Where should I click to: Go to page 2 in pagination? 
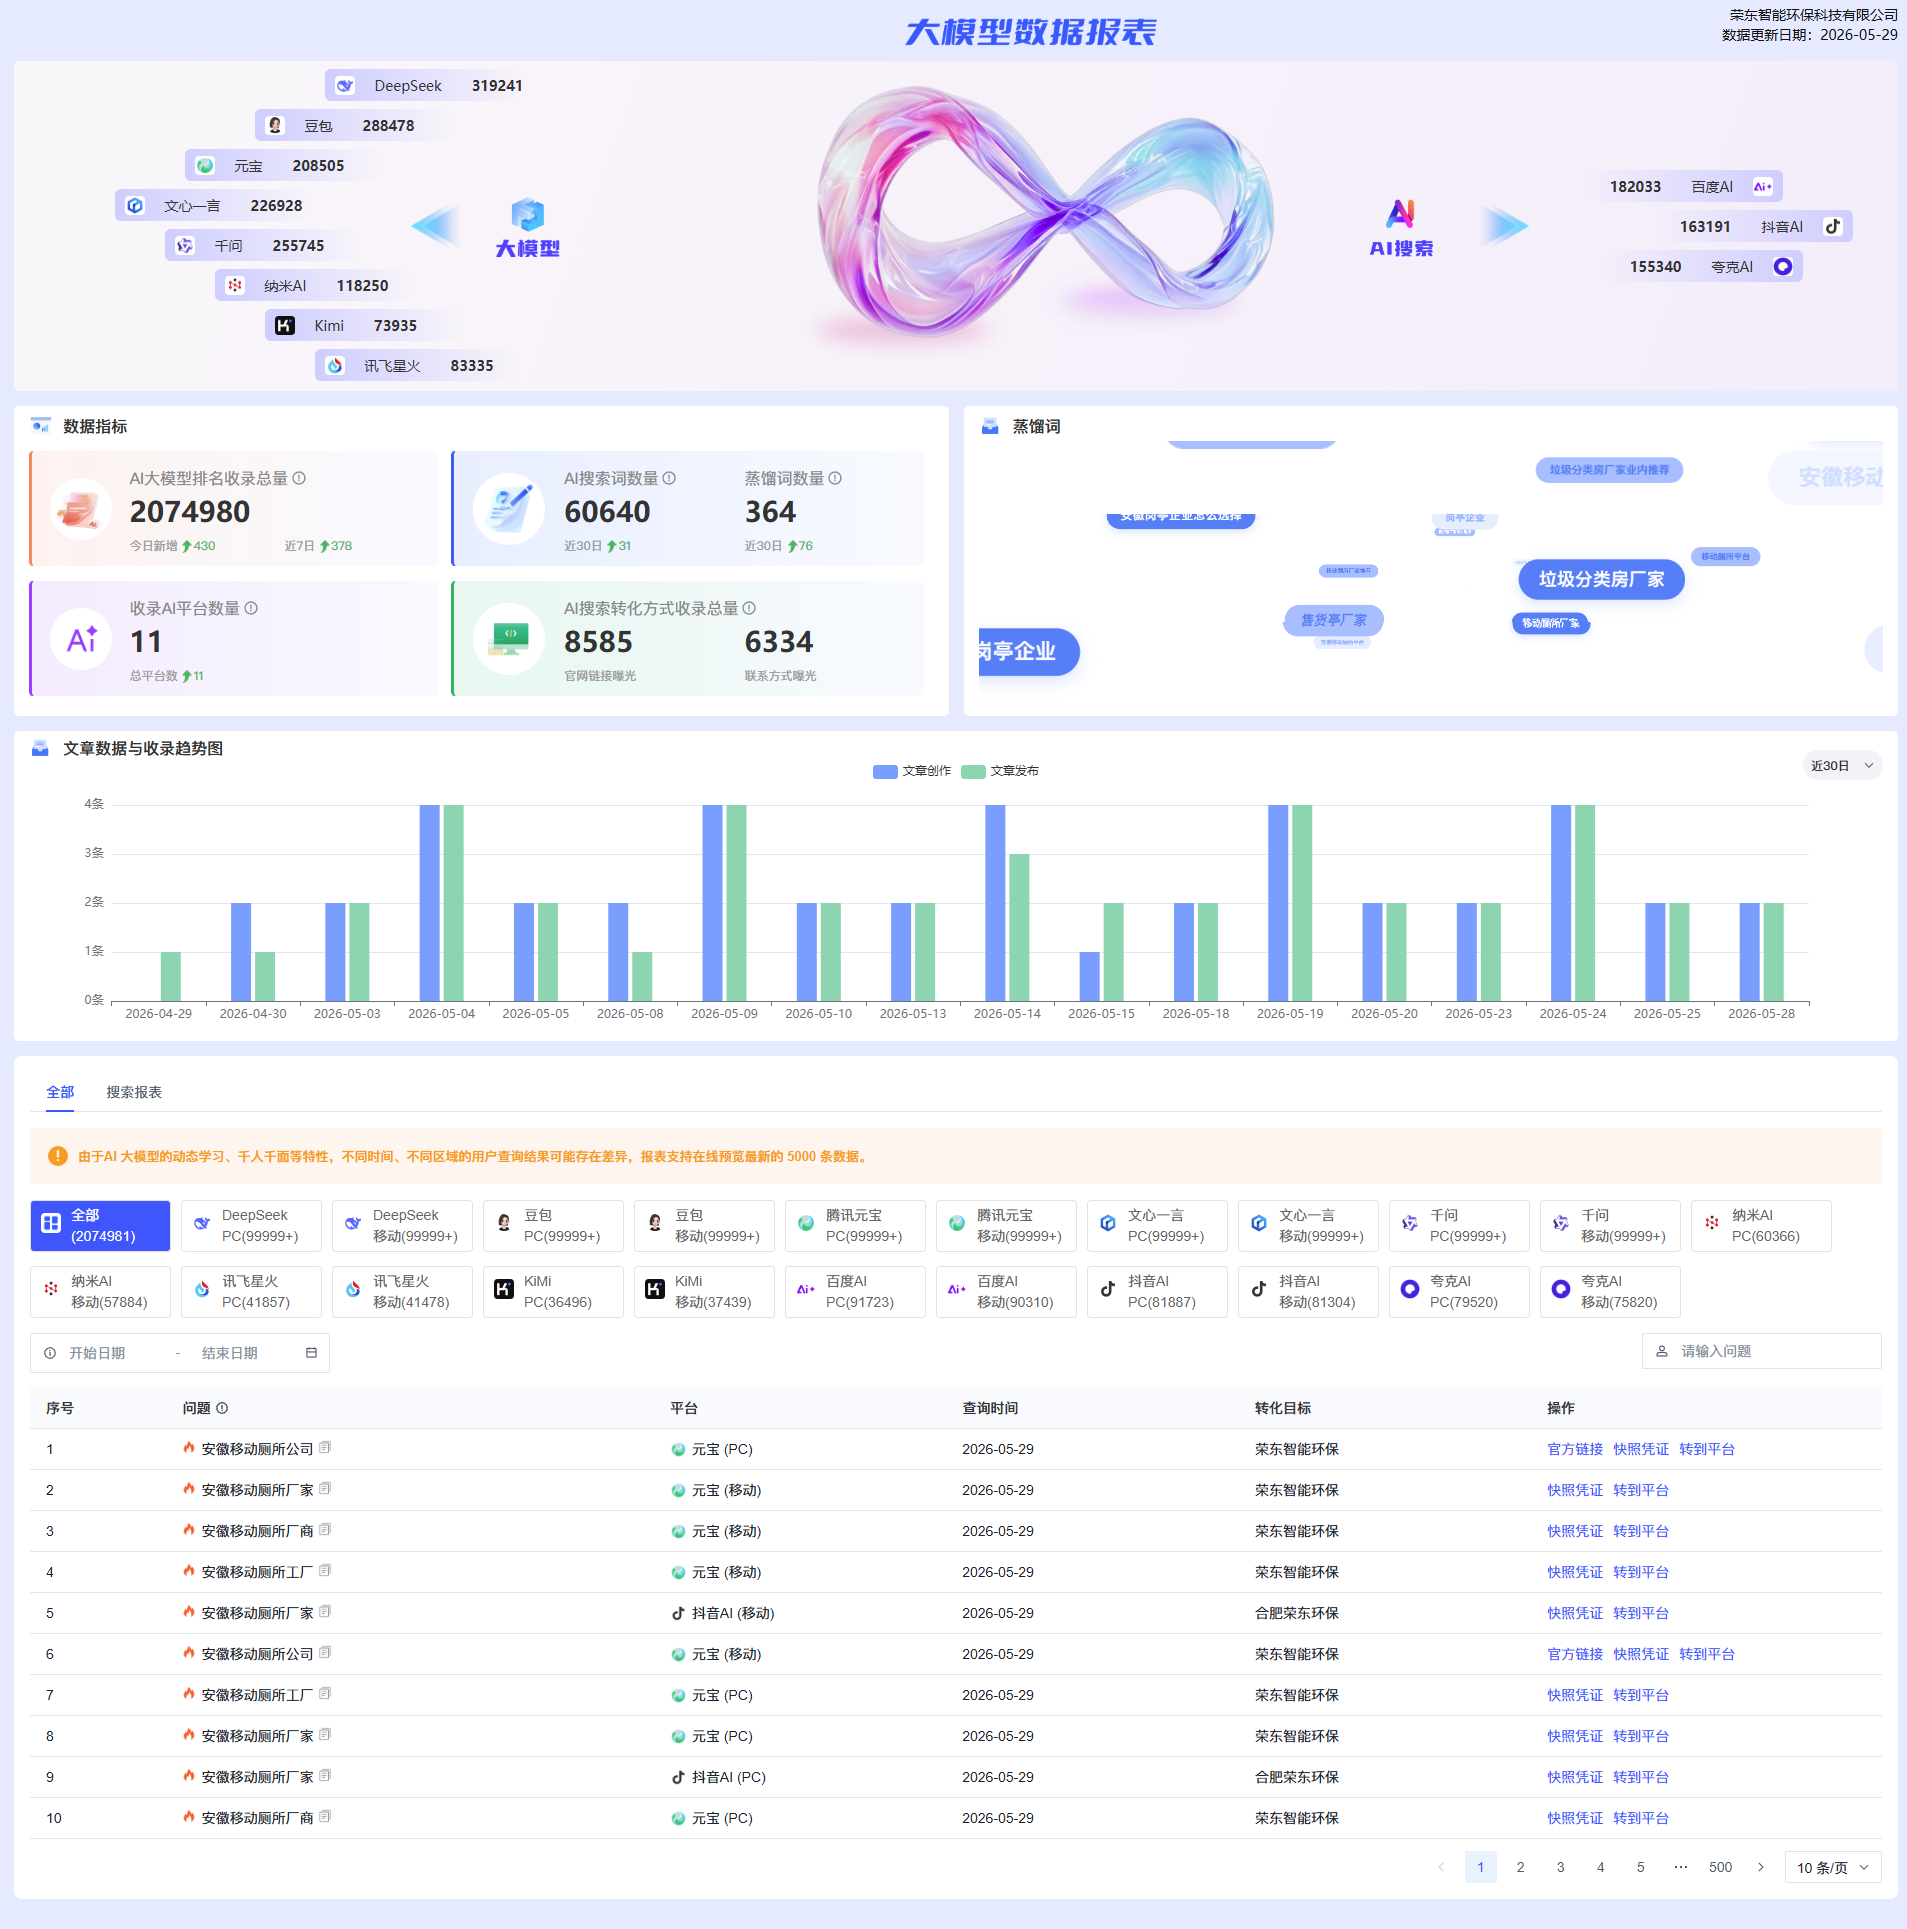pos(1520,1867)
